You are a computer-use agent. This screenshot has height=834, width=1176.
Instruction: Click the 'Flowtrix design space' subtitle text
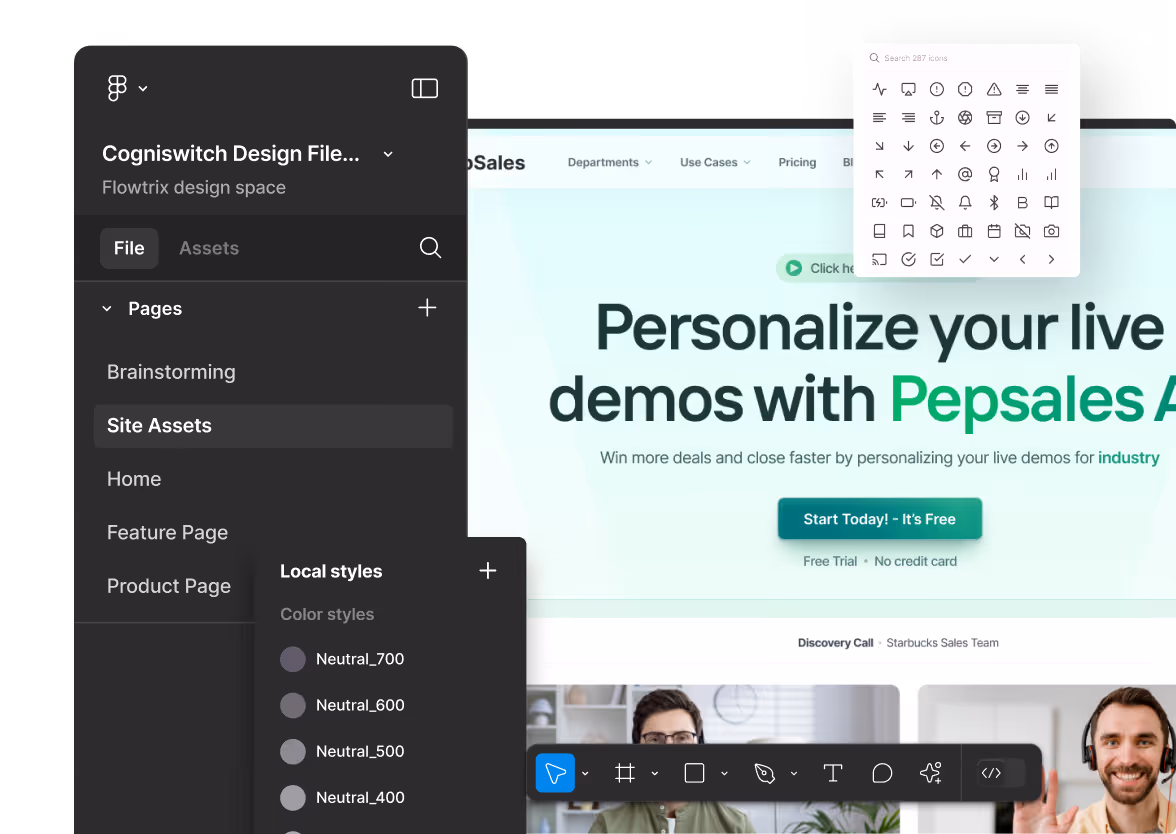(194, 188)
